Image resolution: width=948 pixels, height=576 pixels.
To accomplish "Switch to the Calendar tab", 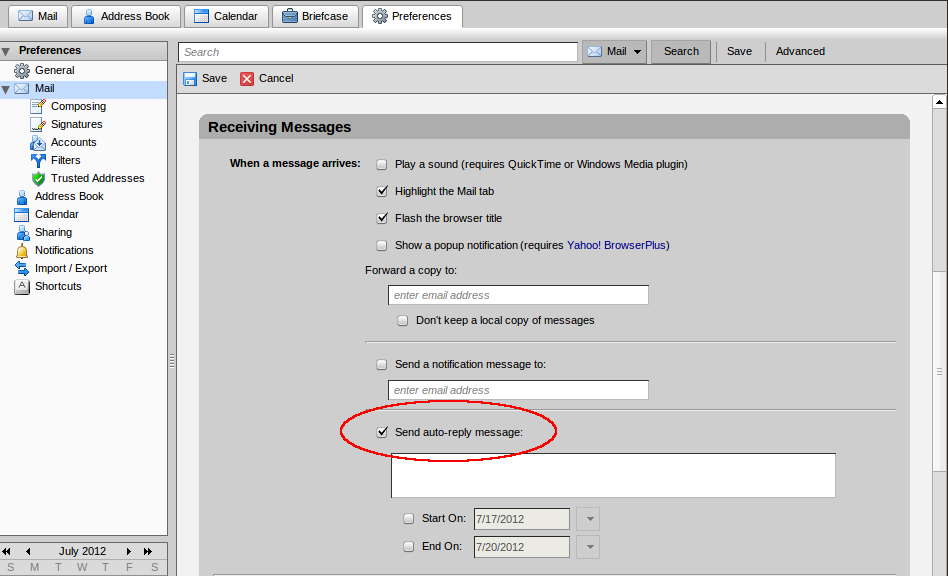I will click(x=226, y=16).
